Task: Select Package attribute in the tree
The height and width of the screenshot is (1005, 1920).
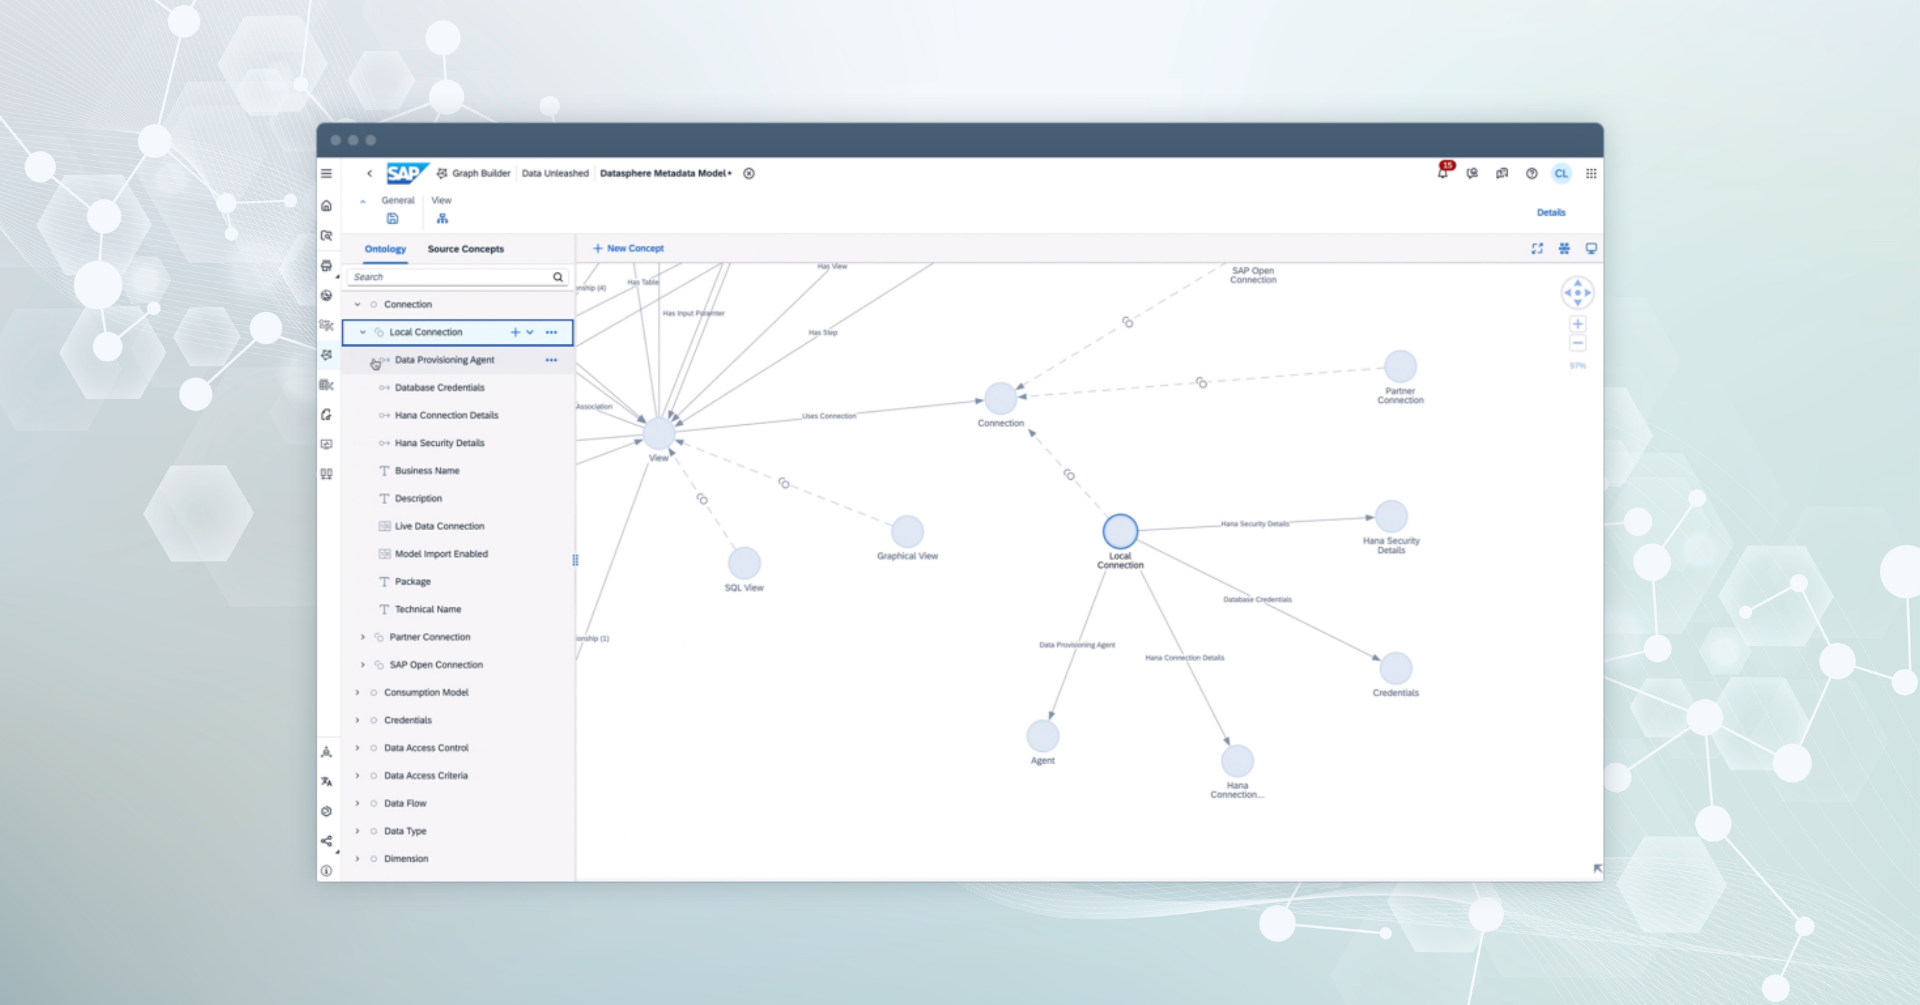Action: (x=458, y=582)
